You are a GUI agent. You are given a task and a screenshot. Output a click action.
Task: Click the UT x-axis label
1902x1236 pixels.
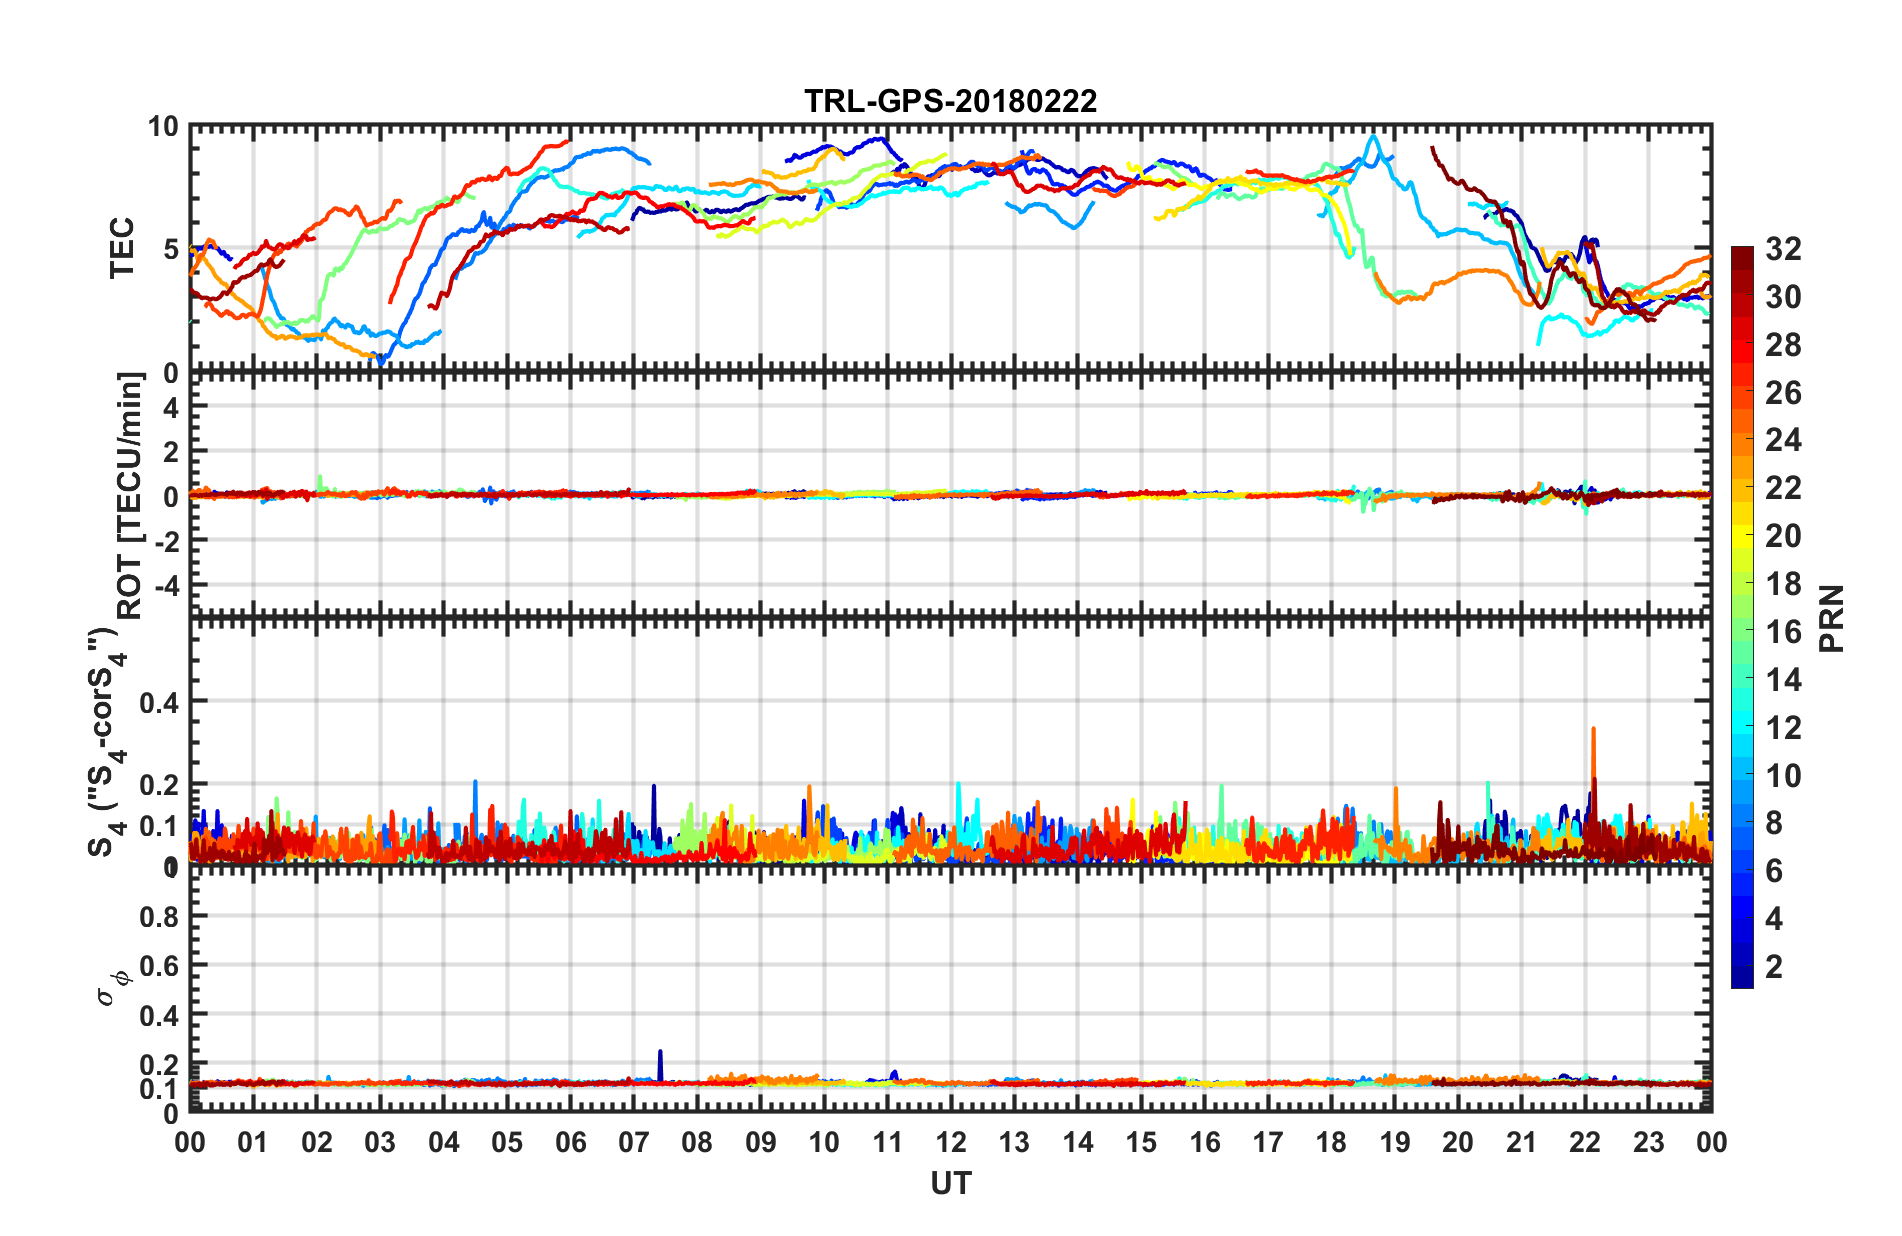pos(950,1184)
